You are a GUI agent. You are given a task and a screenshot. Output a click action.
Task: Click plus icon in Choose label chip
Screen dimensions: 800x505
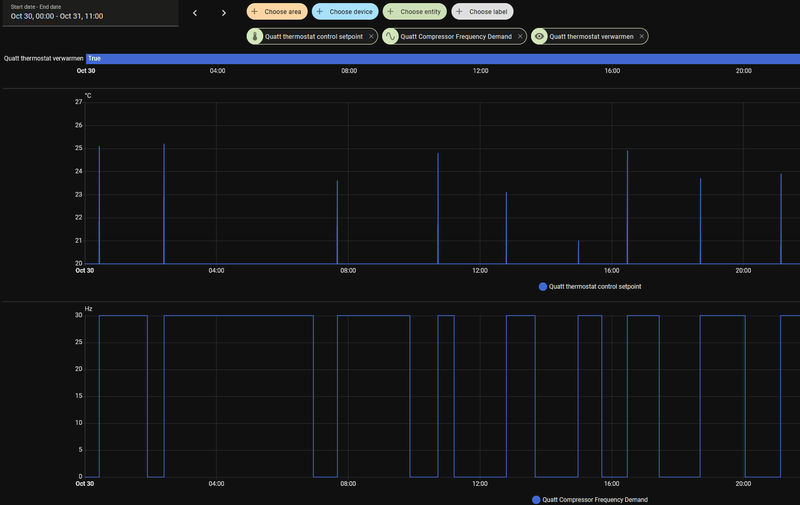[x=459, y=11]
